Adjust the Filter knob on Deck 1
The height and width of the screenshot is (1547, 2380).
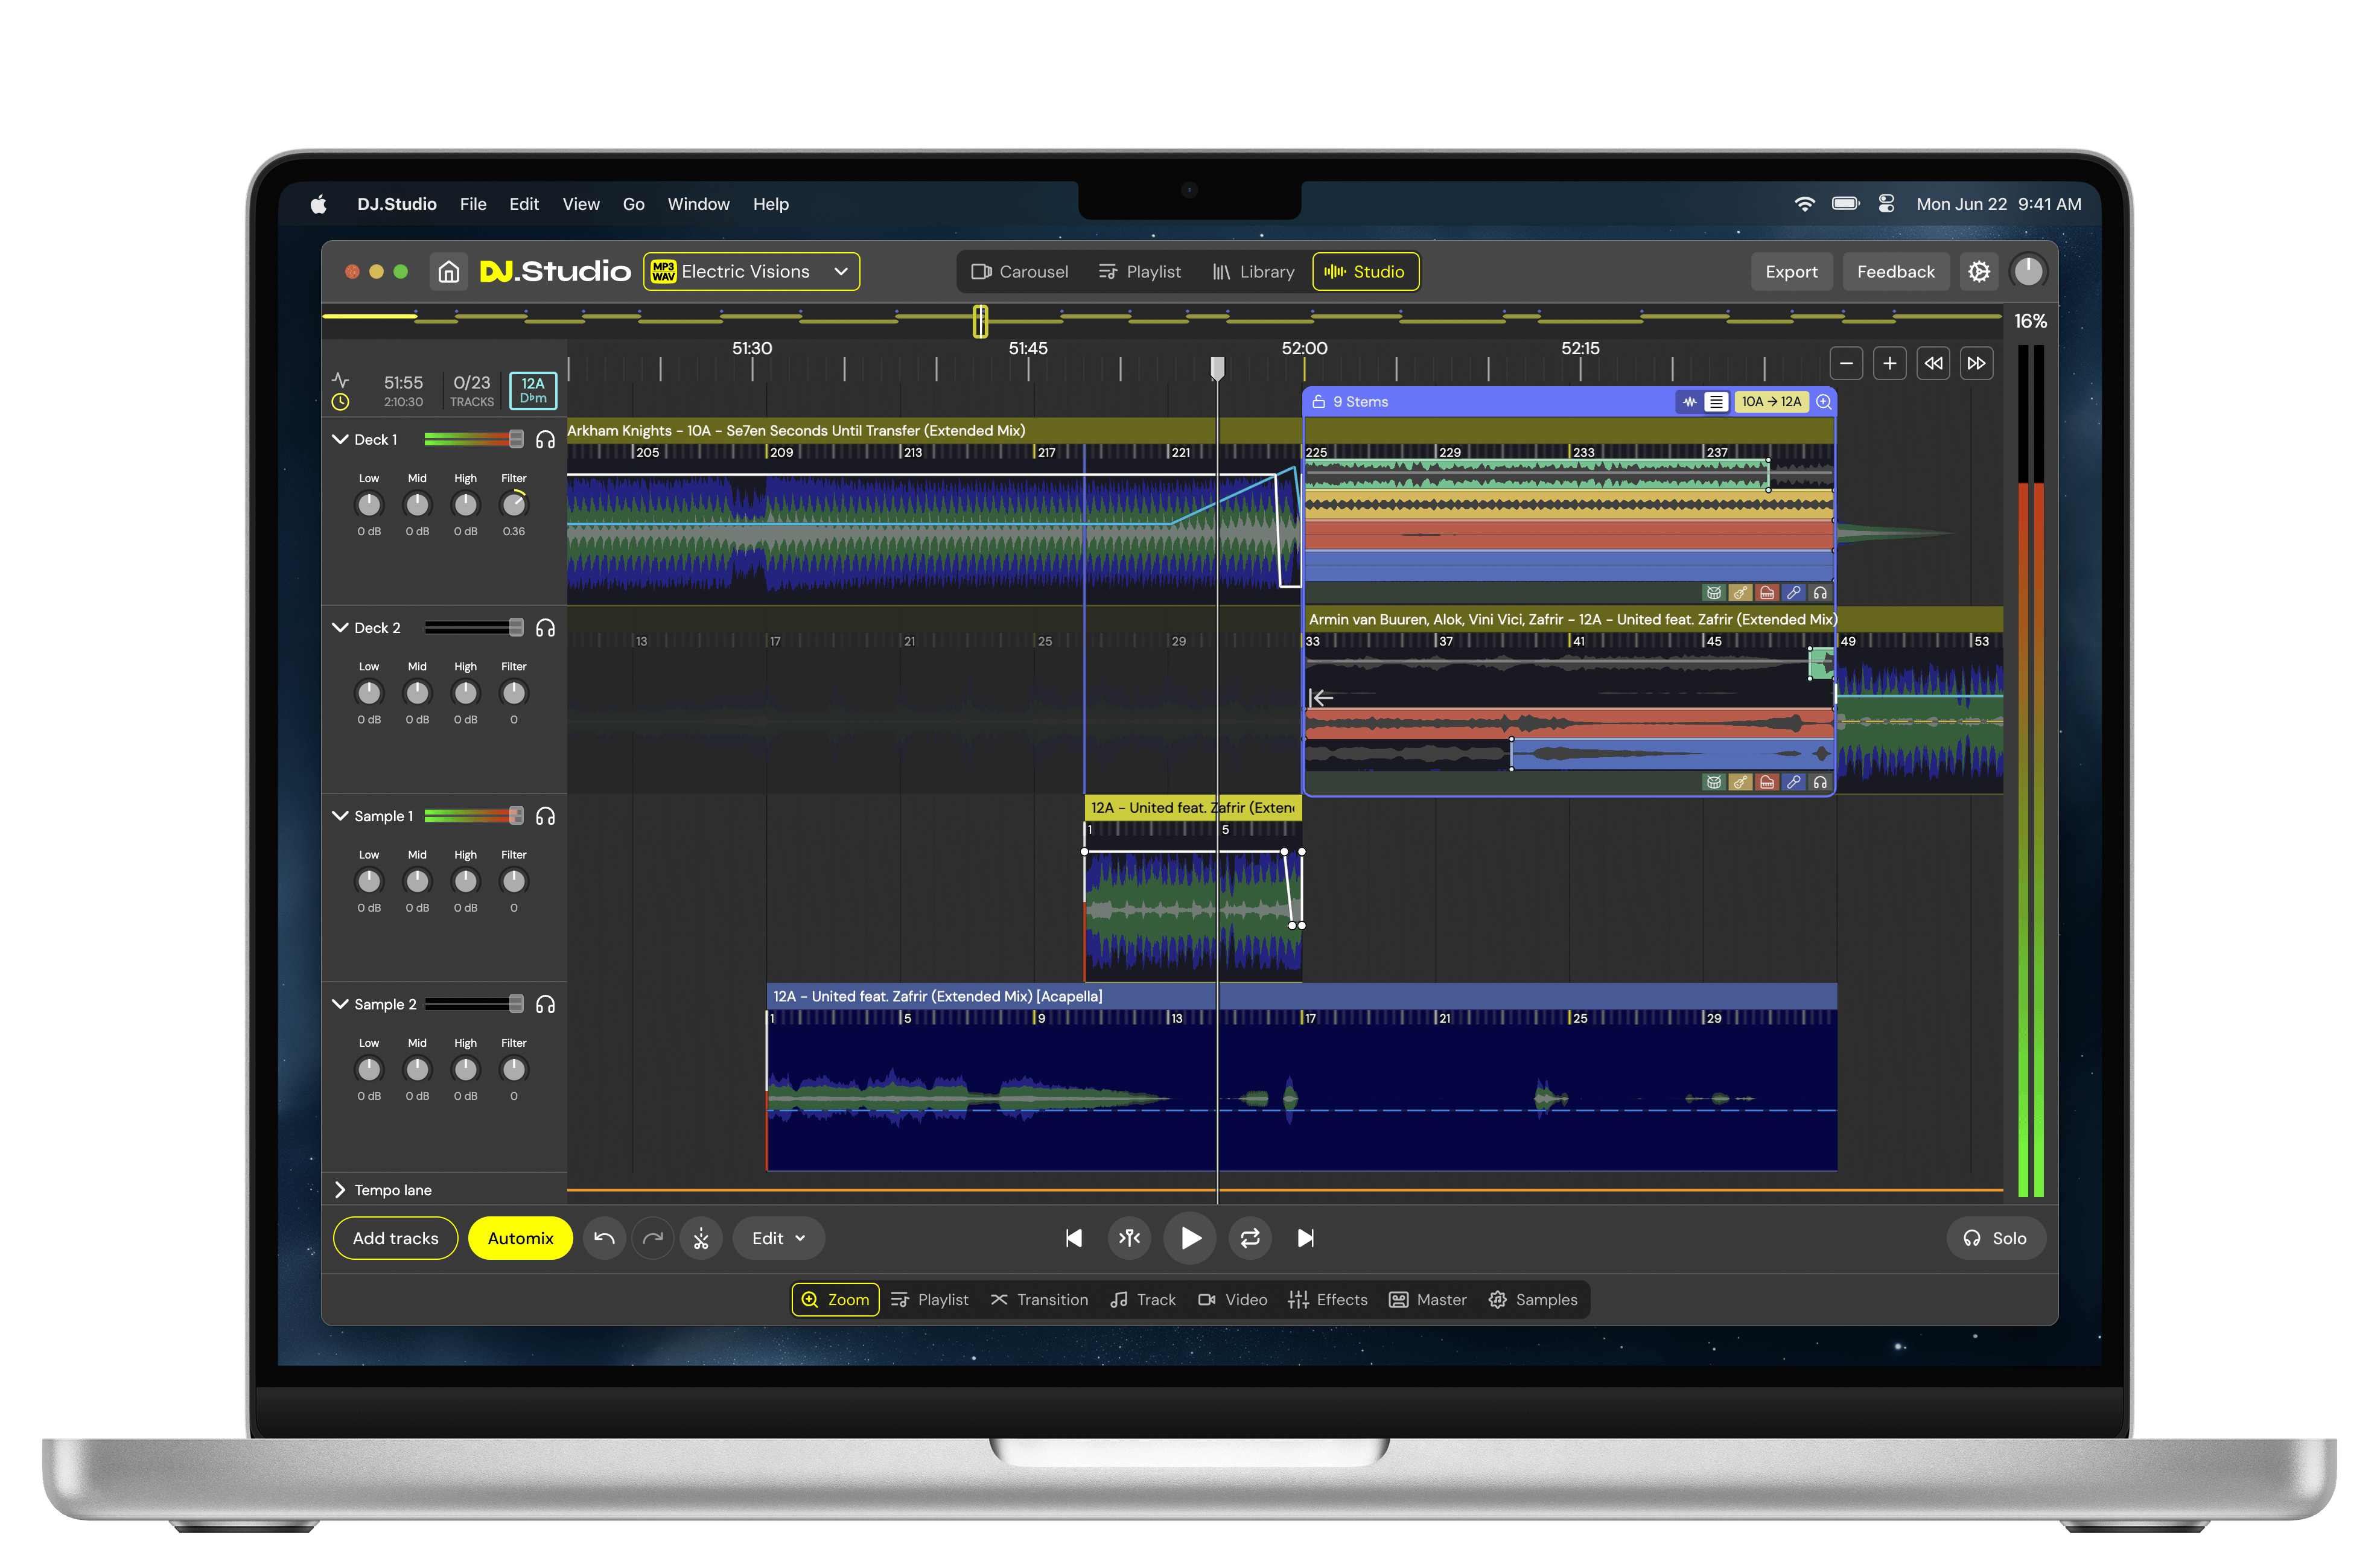(x=513, y=506)
